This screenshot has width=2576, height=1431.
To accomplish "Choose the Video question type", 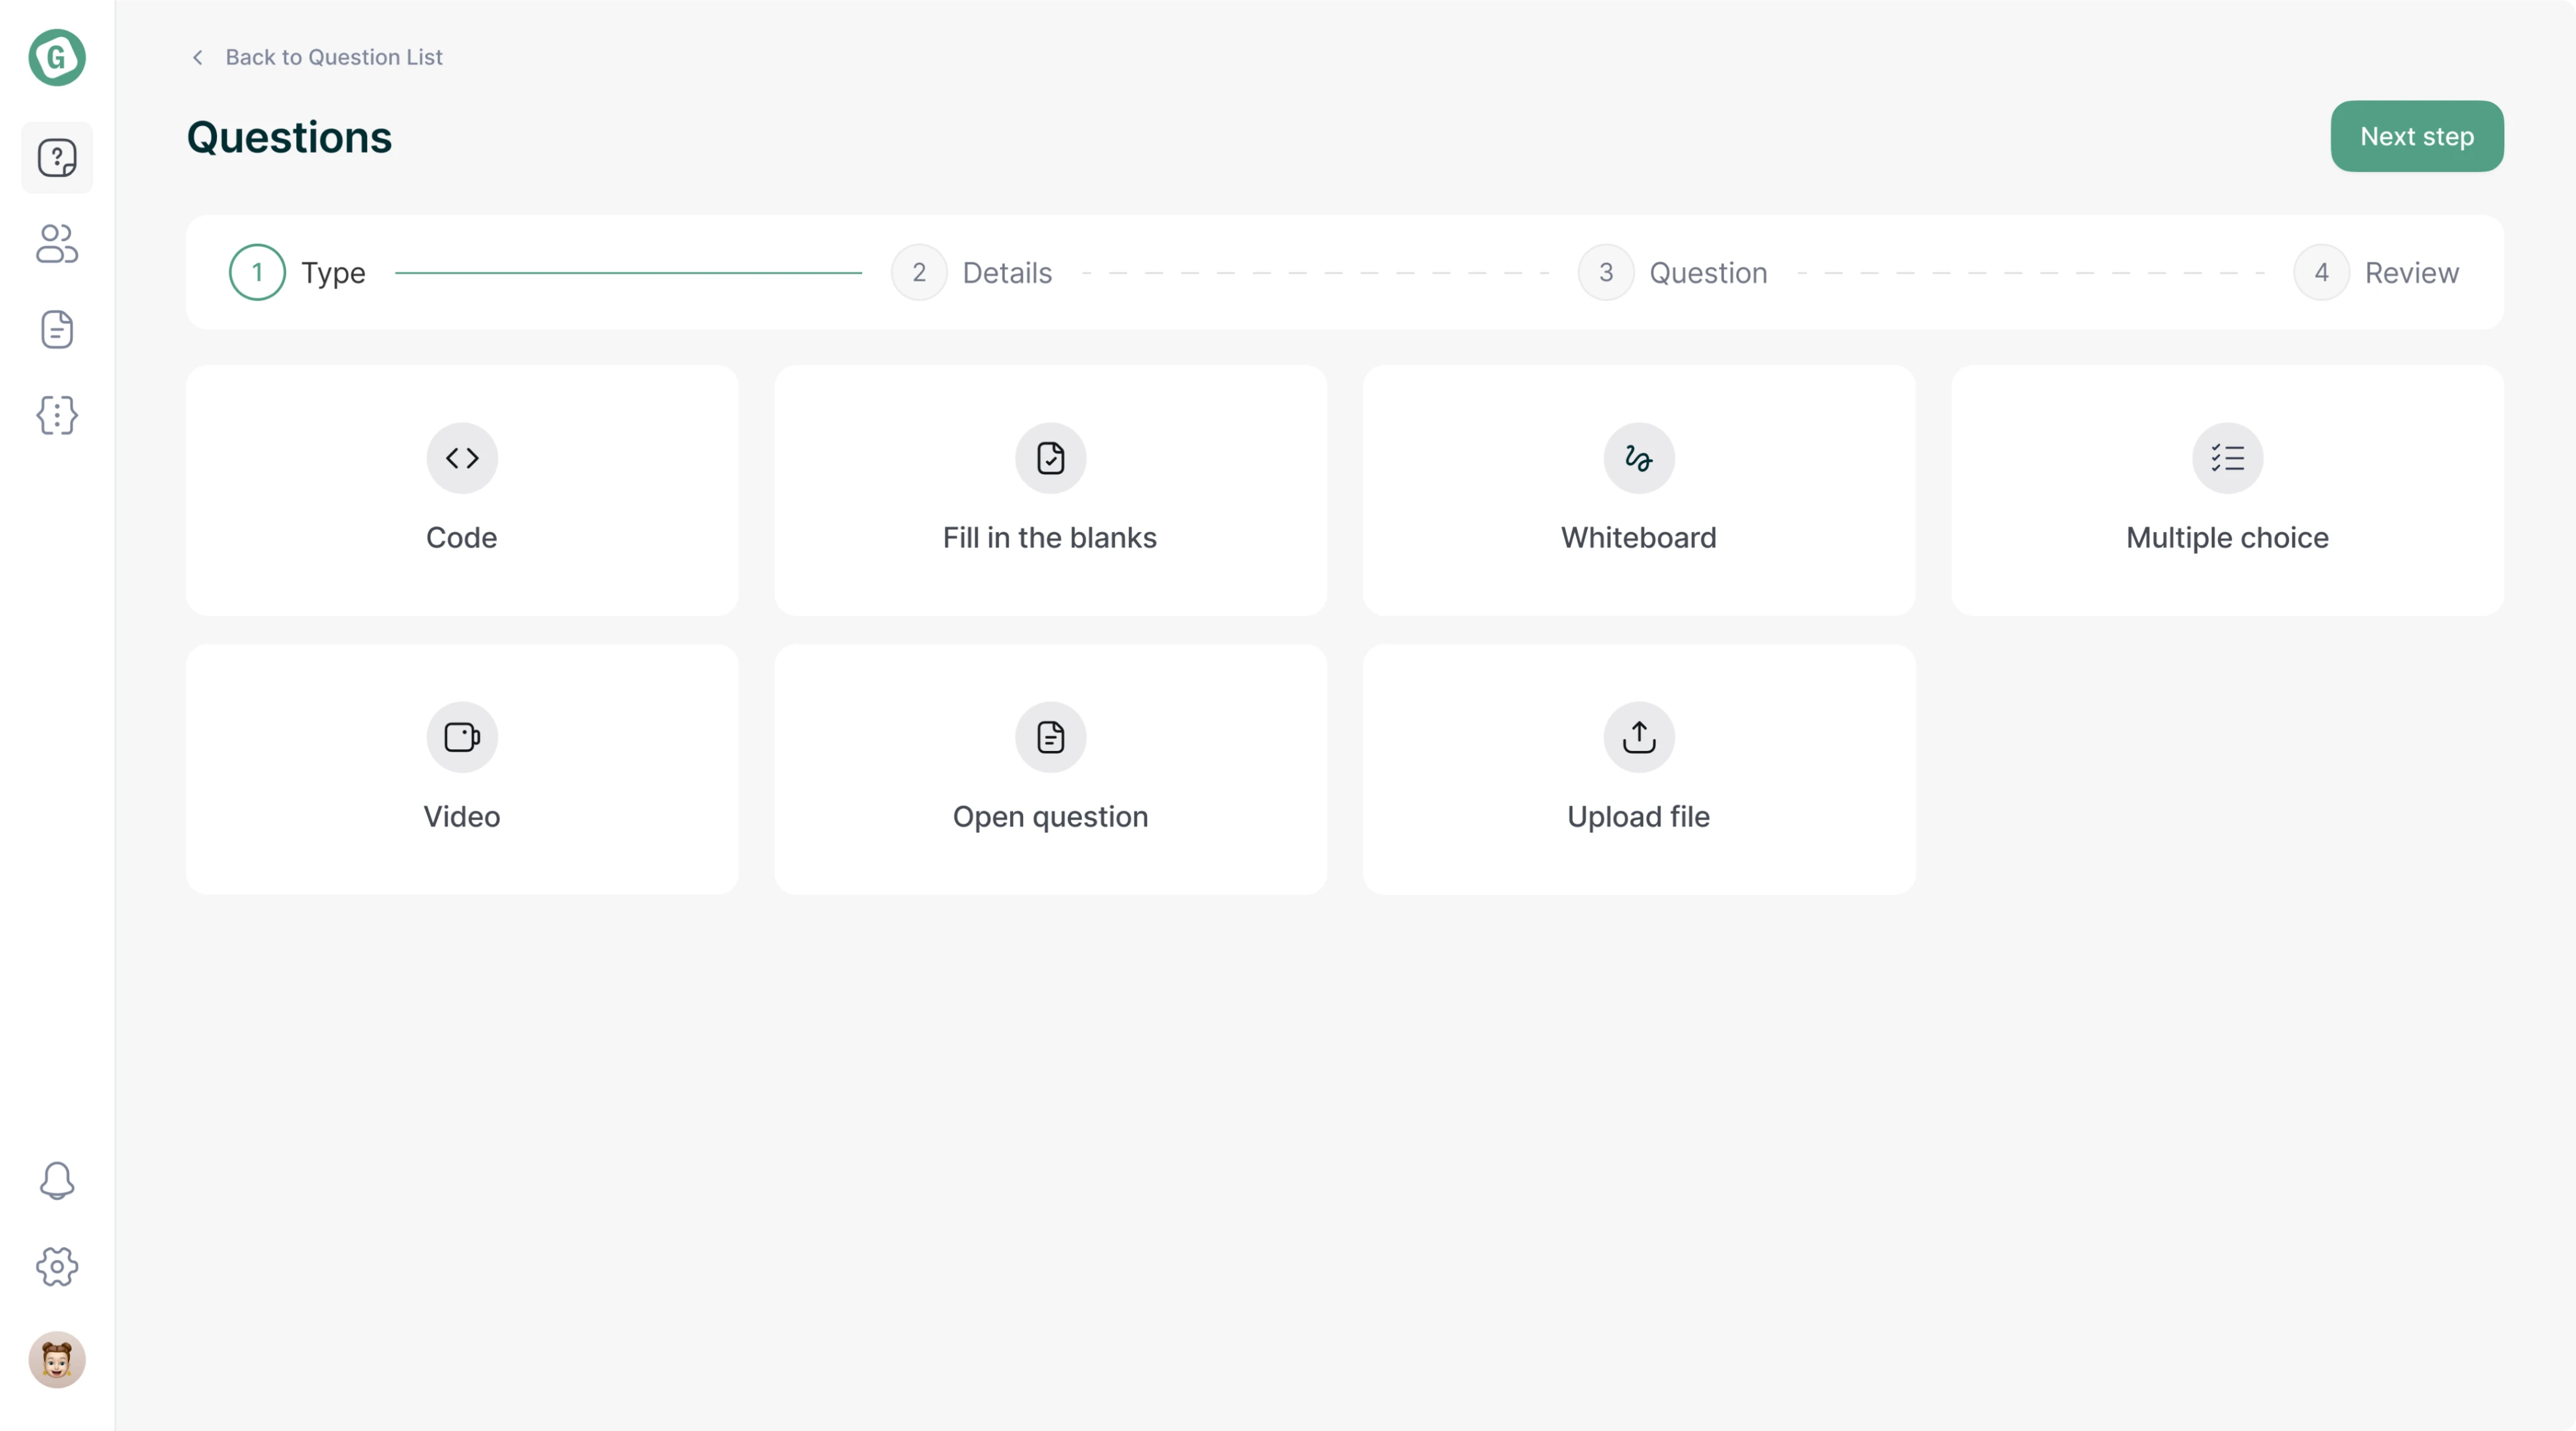I will coord(461,769).
